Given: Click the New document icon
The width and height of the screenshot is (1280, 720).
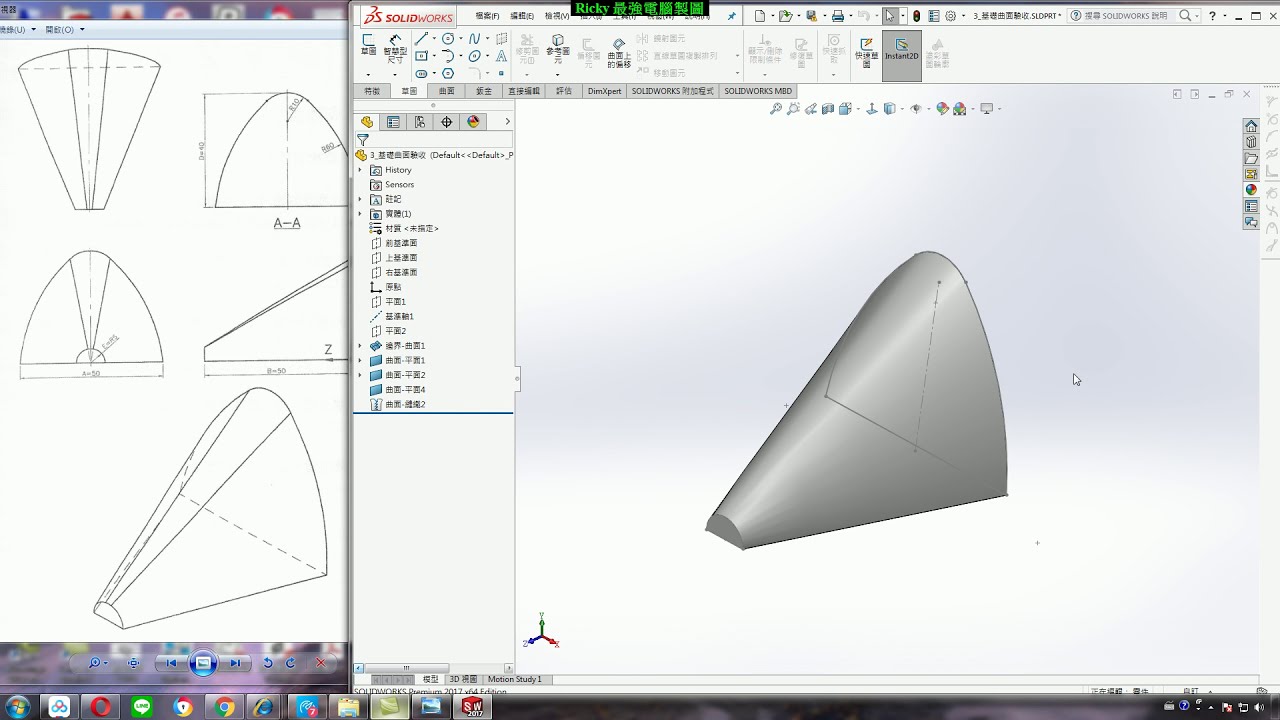Looking at the screenshot, I should (x=760, y=16).
